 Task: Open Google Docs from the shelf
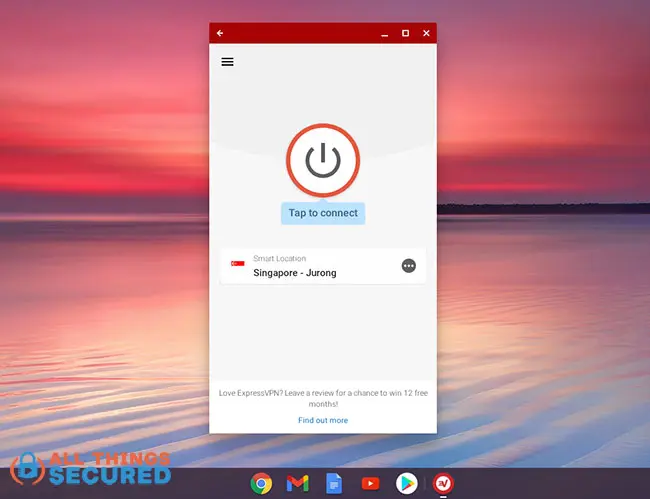334,483
